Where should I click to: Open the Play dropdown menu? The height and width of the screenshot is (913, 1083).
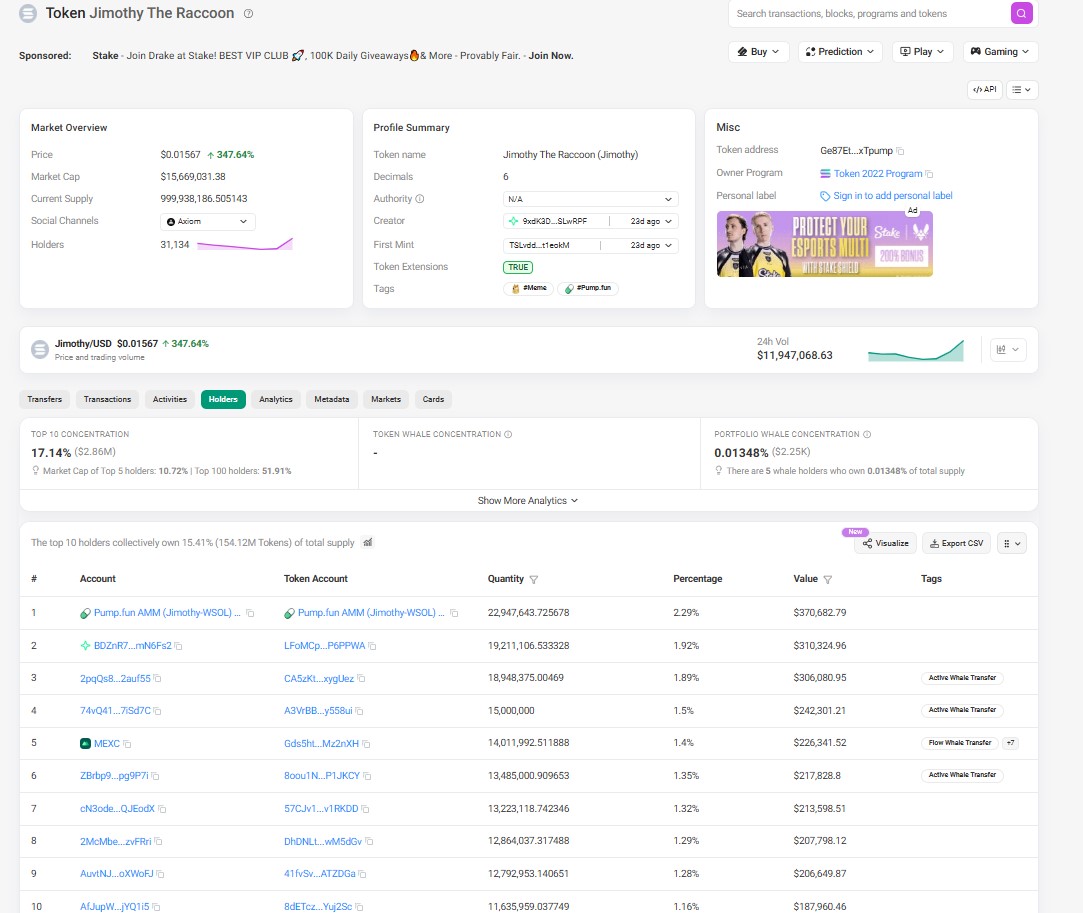[922, 52]
